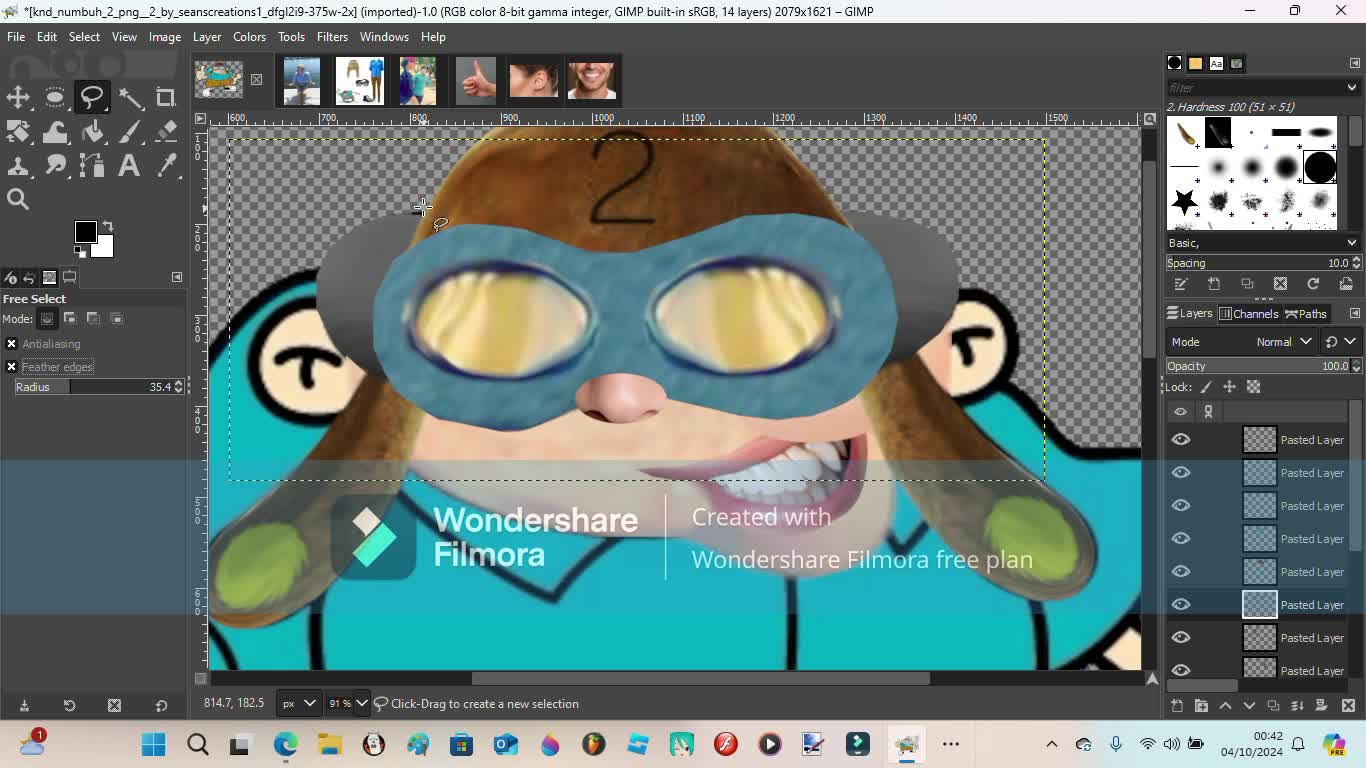Lower the selected layer one step
This screenshot has width=1366, height=768.
pos(1249,706)
